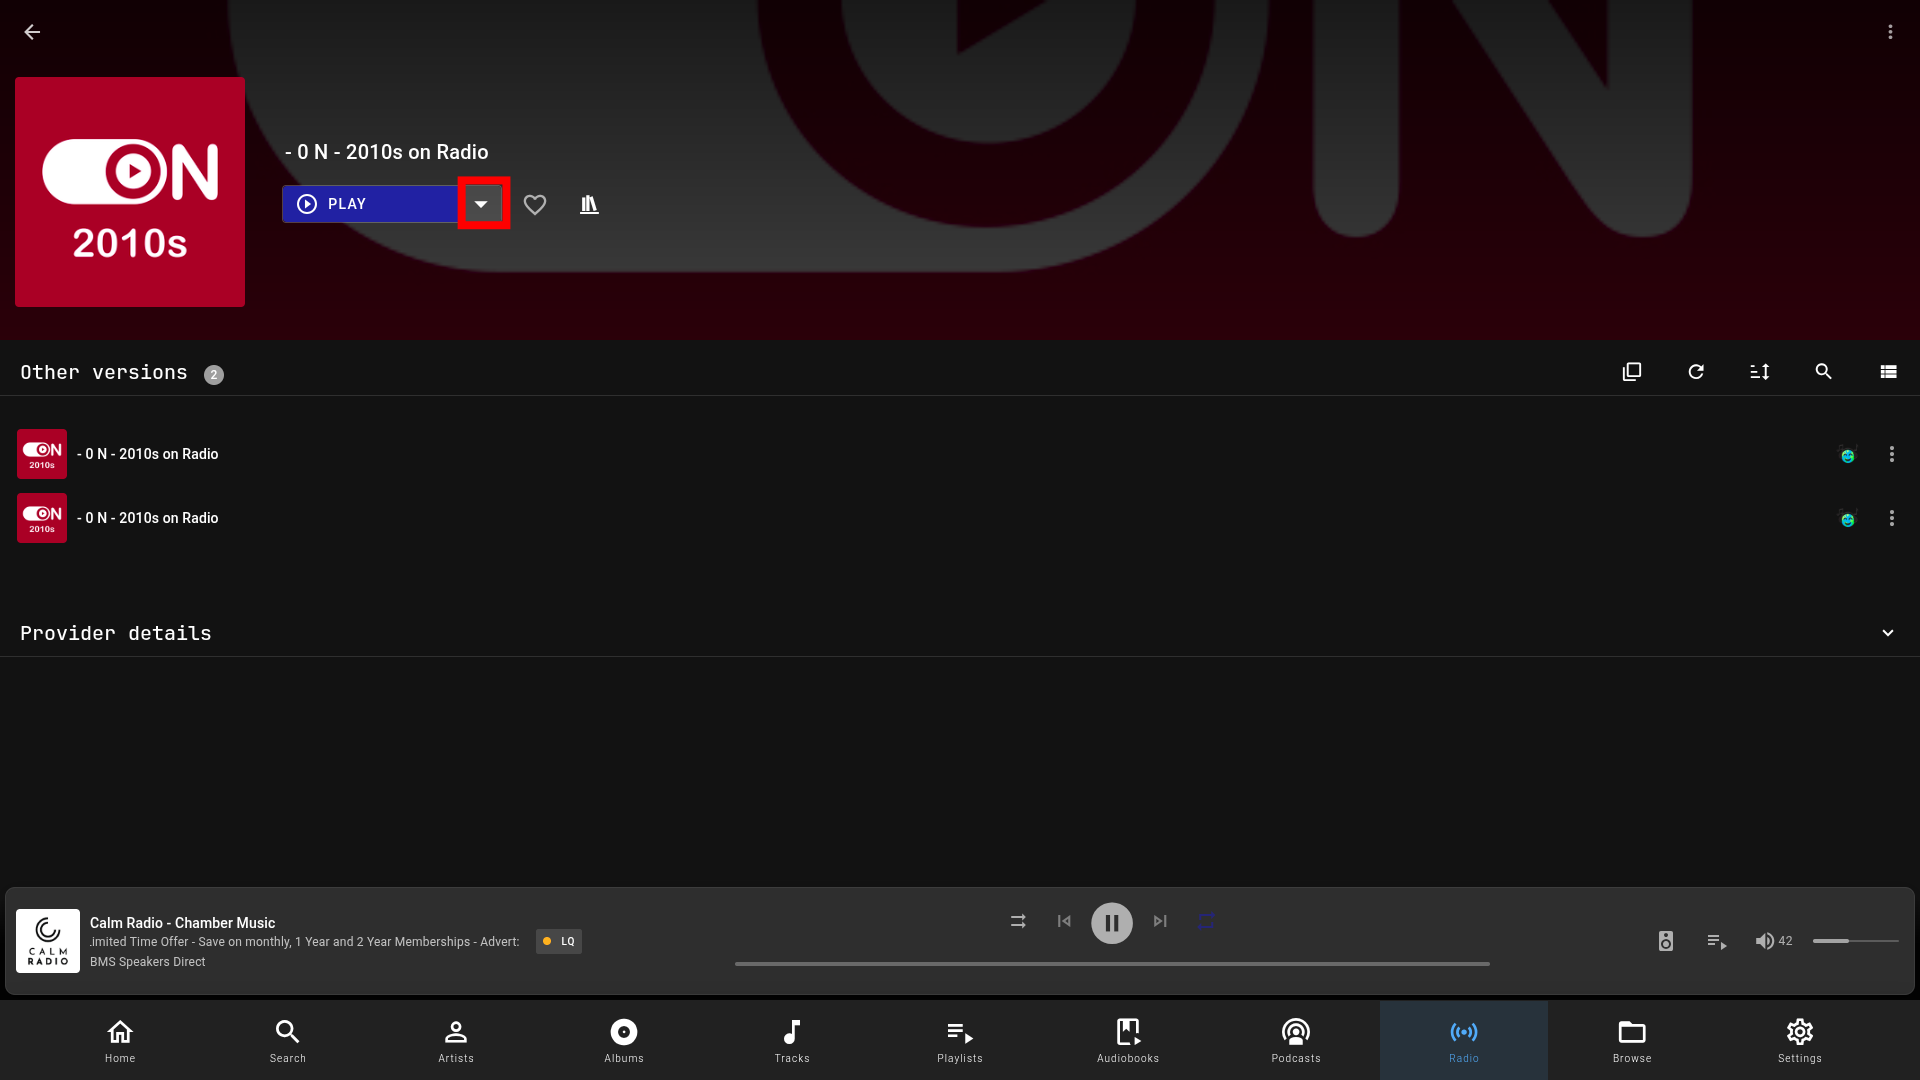The image size is (1920, 1080).
Task: Click provider icon on first version row
Action: coord(1848,455)
